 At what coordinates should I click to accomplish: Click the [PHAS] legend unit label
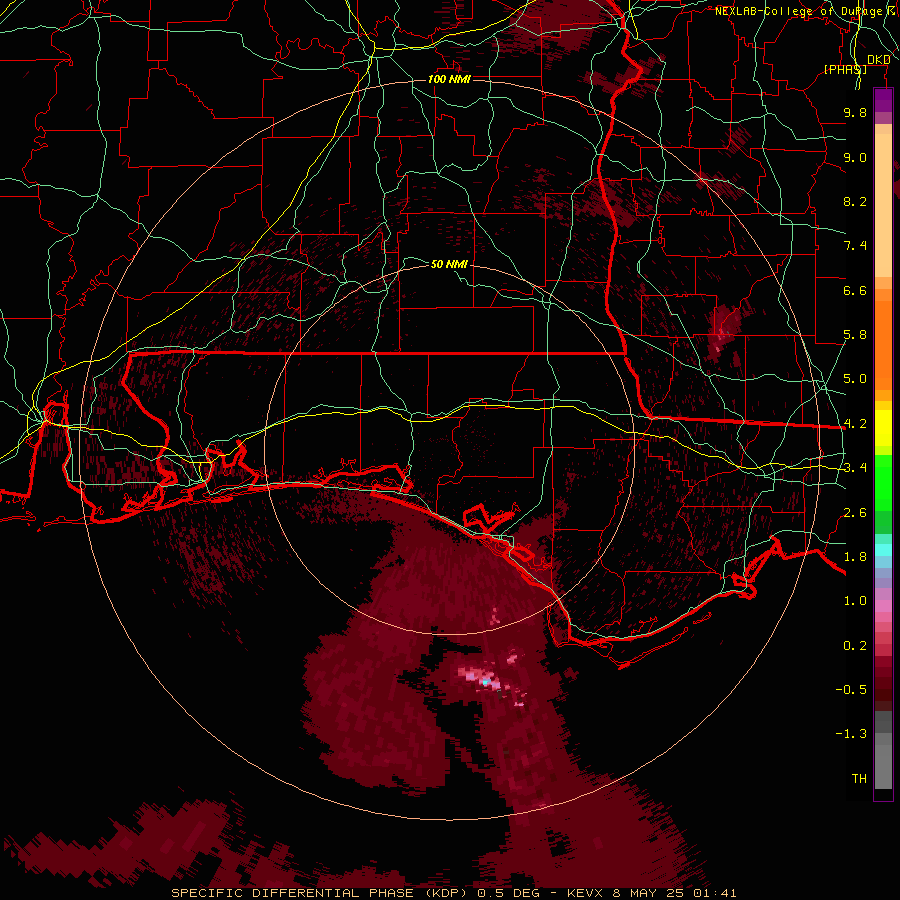[x=845, y=69]
